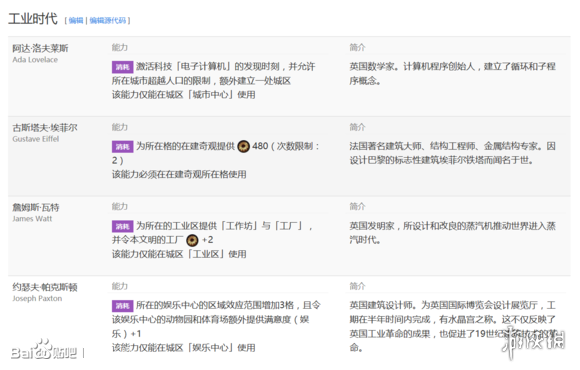Select the name 约瑟夫·帕克斯顿
Screen dimensions: 580x370
(x=45, y=287)
